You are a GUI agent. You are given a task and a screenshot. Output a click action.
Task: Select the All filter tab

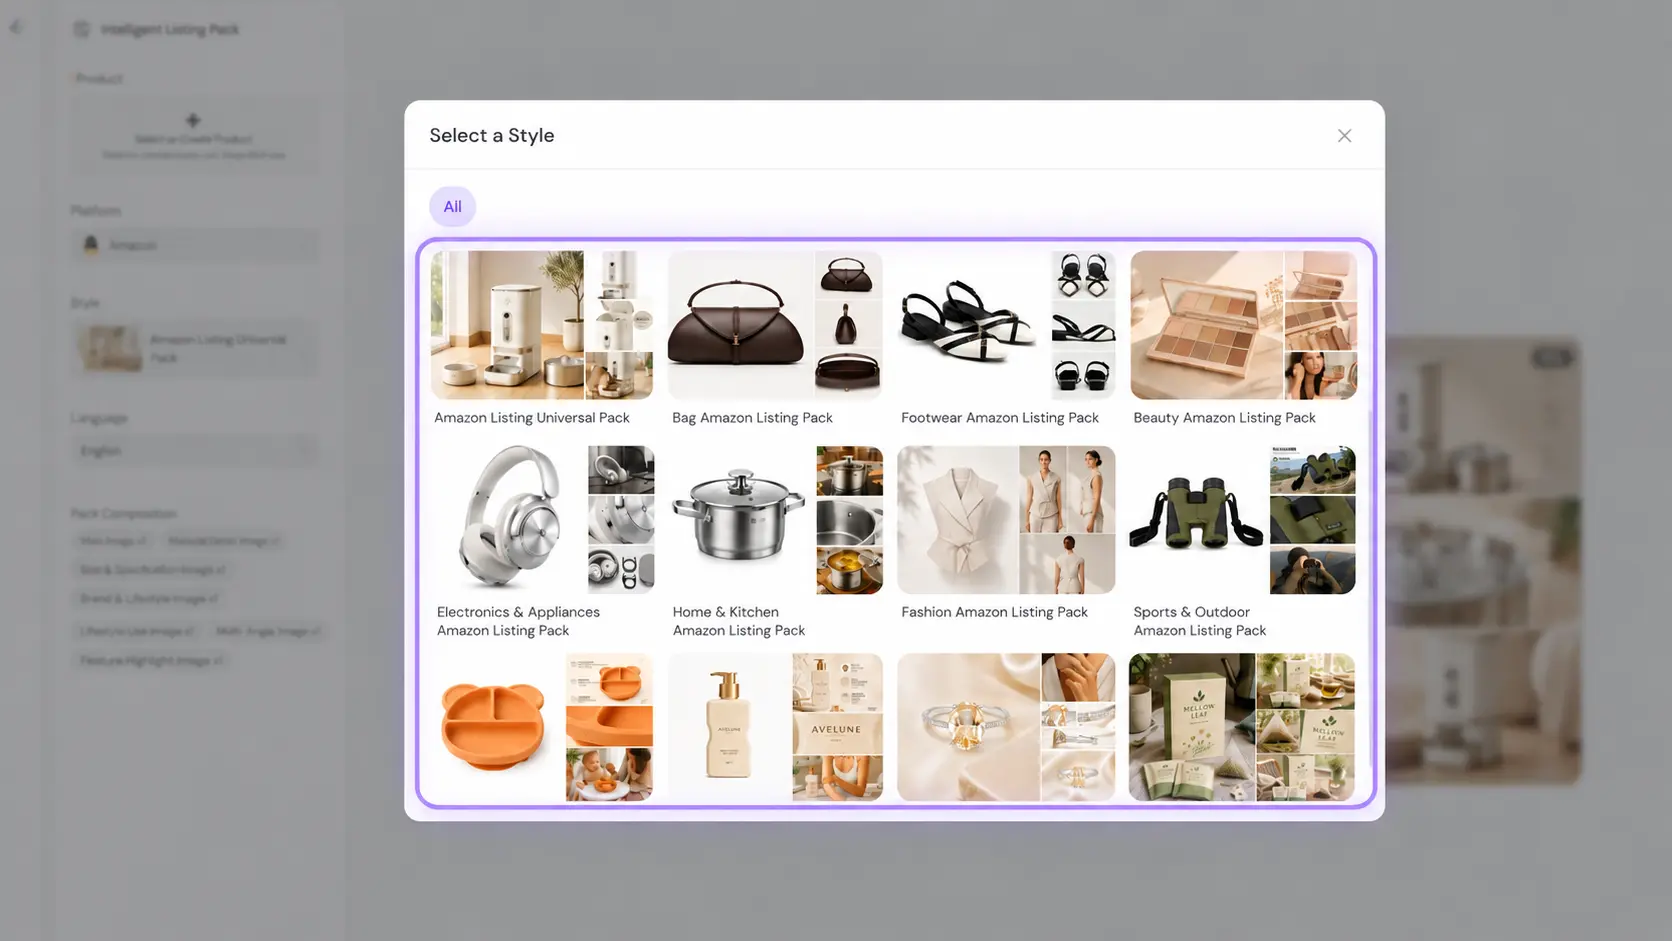[452, 207]
